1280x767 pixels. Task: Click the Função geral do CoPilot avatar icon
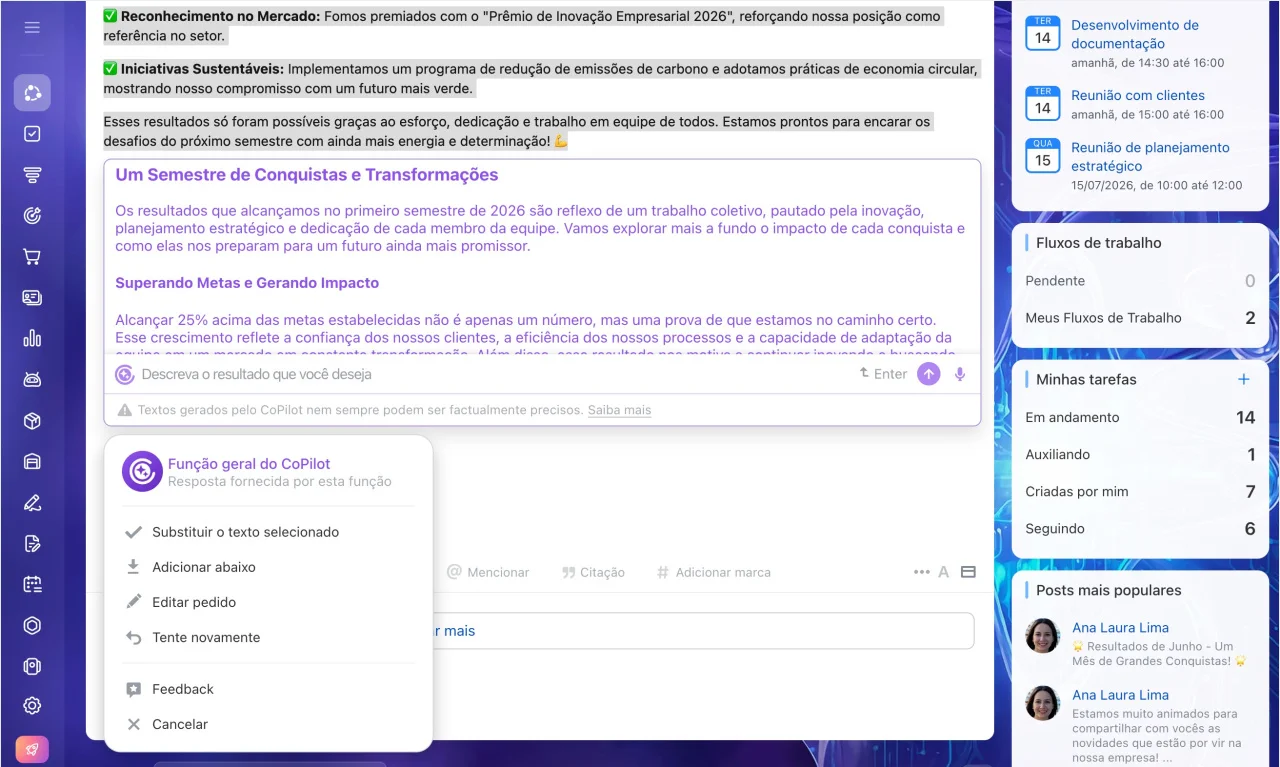click(142, 471)
